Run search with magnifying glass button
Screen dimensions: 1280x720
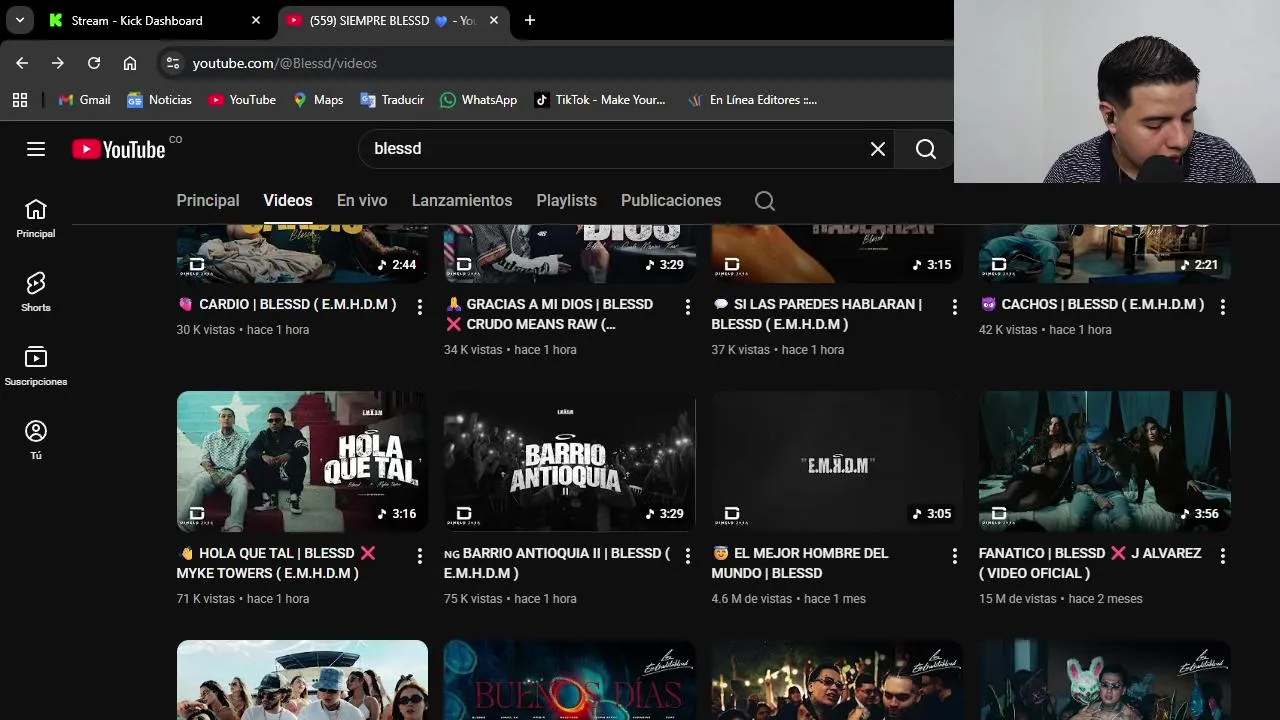[926, 149]
